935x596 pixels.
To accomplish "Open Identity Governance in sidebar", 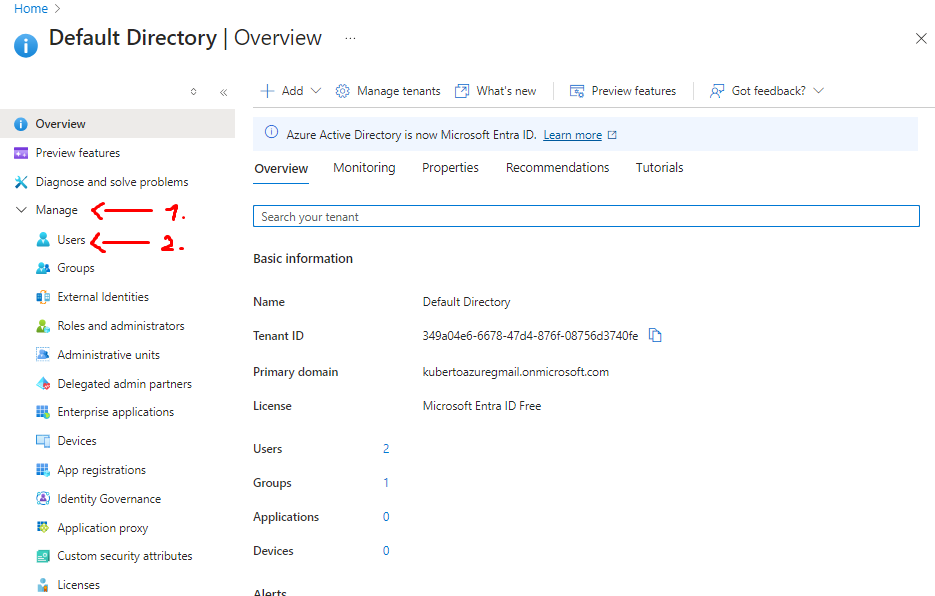I will 109,499.
